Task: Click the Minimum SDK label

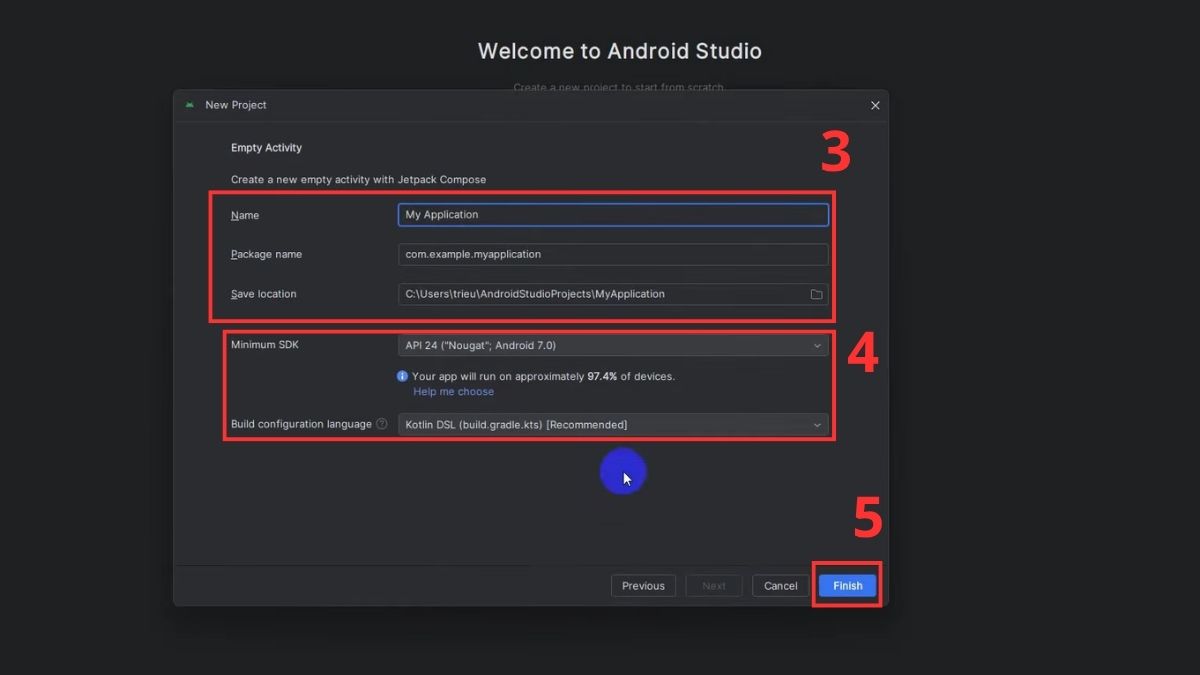Action: click(x=265, y=345)
